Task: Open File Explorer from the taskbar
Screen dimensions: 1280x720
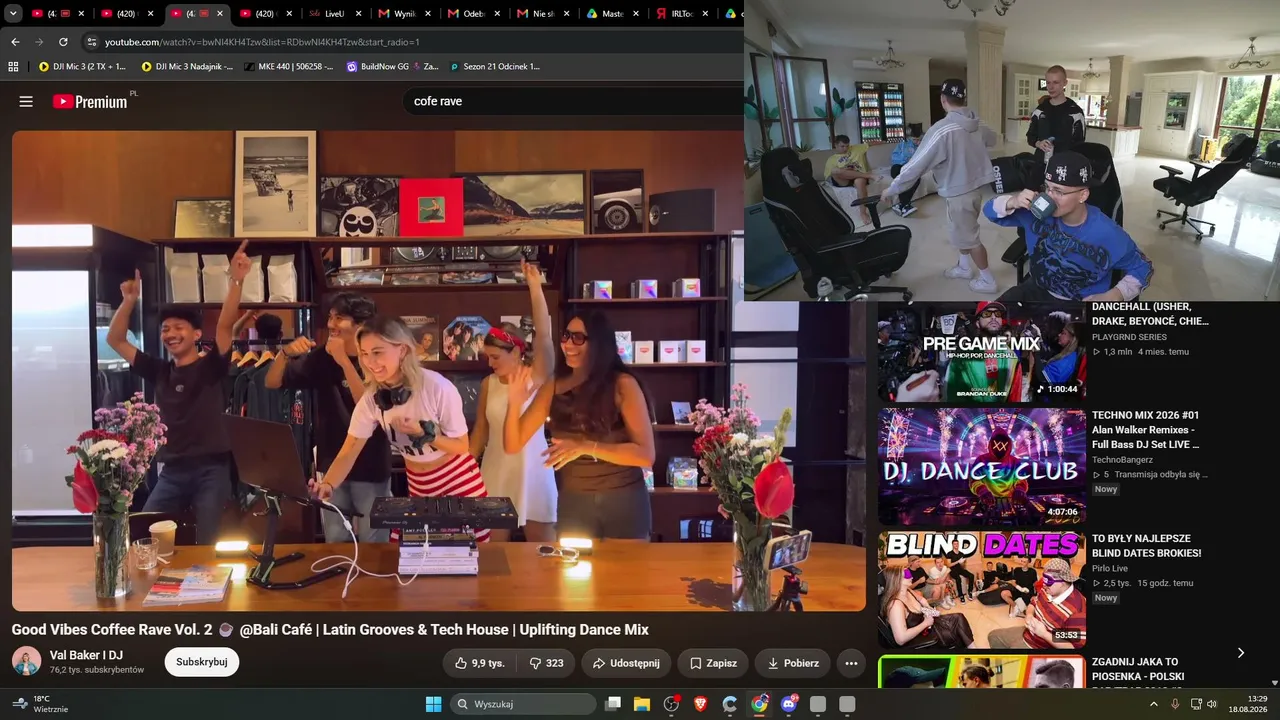Action: point(642,704)
